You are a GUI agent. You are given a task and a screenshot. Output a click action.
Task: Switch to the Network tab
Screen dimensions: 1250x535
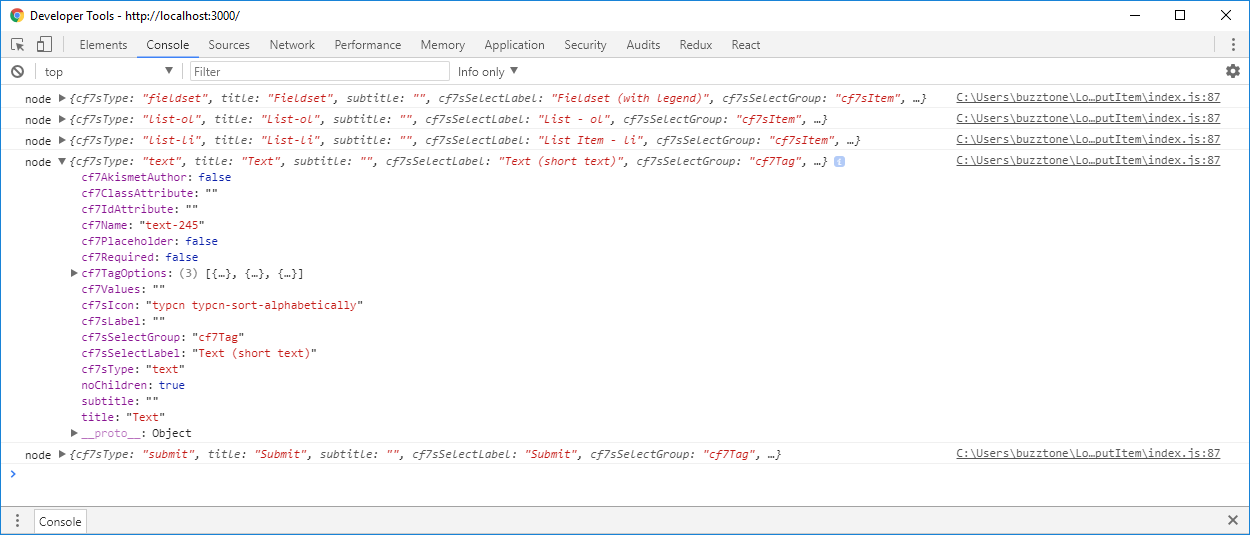coord(292,45)
